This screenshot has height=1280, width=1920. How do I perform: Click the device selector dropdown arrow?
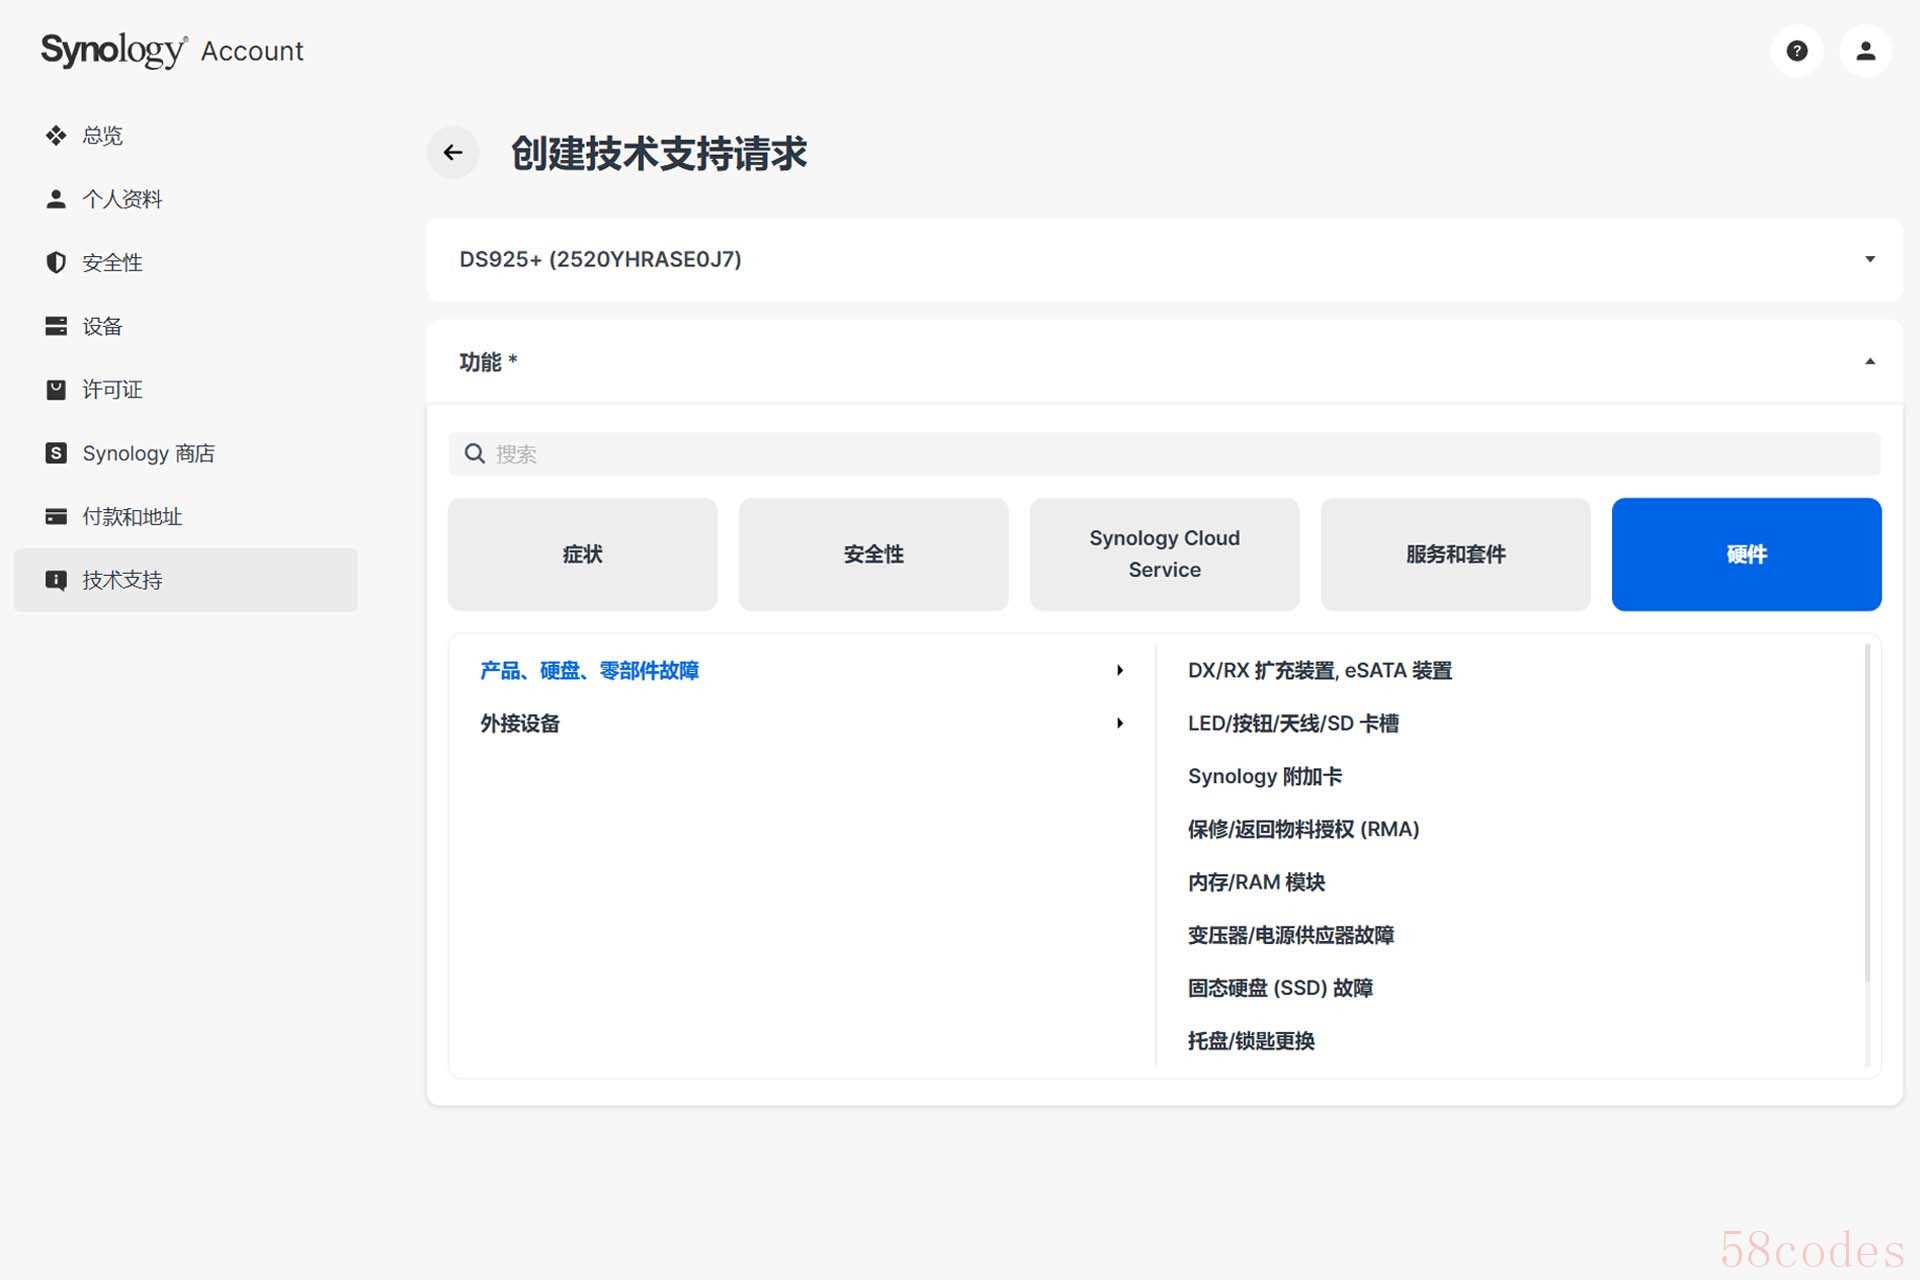1869,259
